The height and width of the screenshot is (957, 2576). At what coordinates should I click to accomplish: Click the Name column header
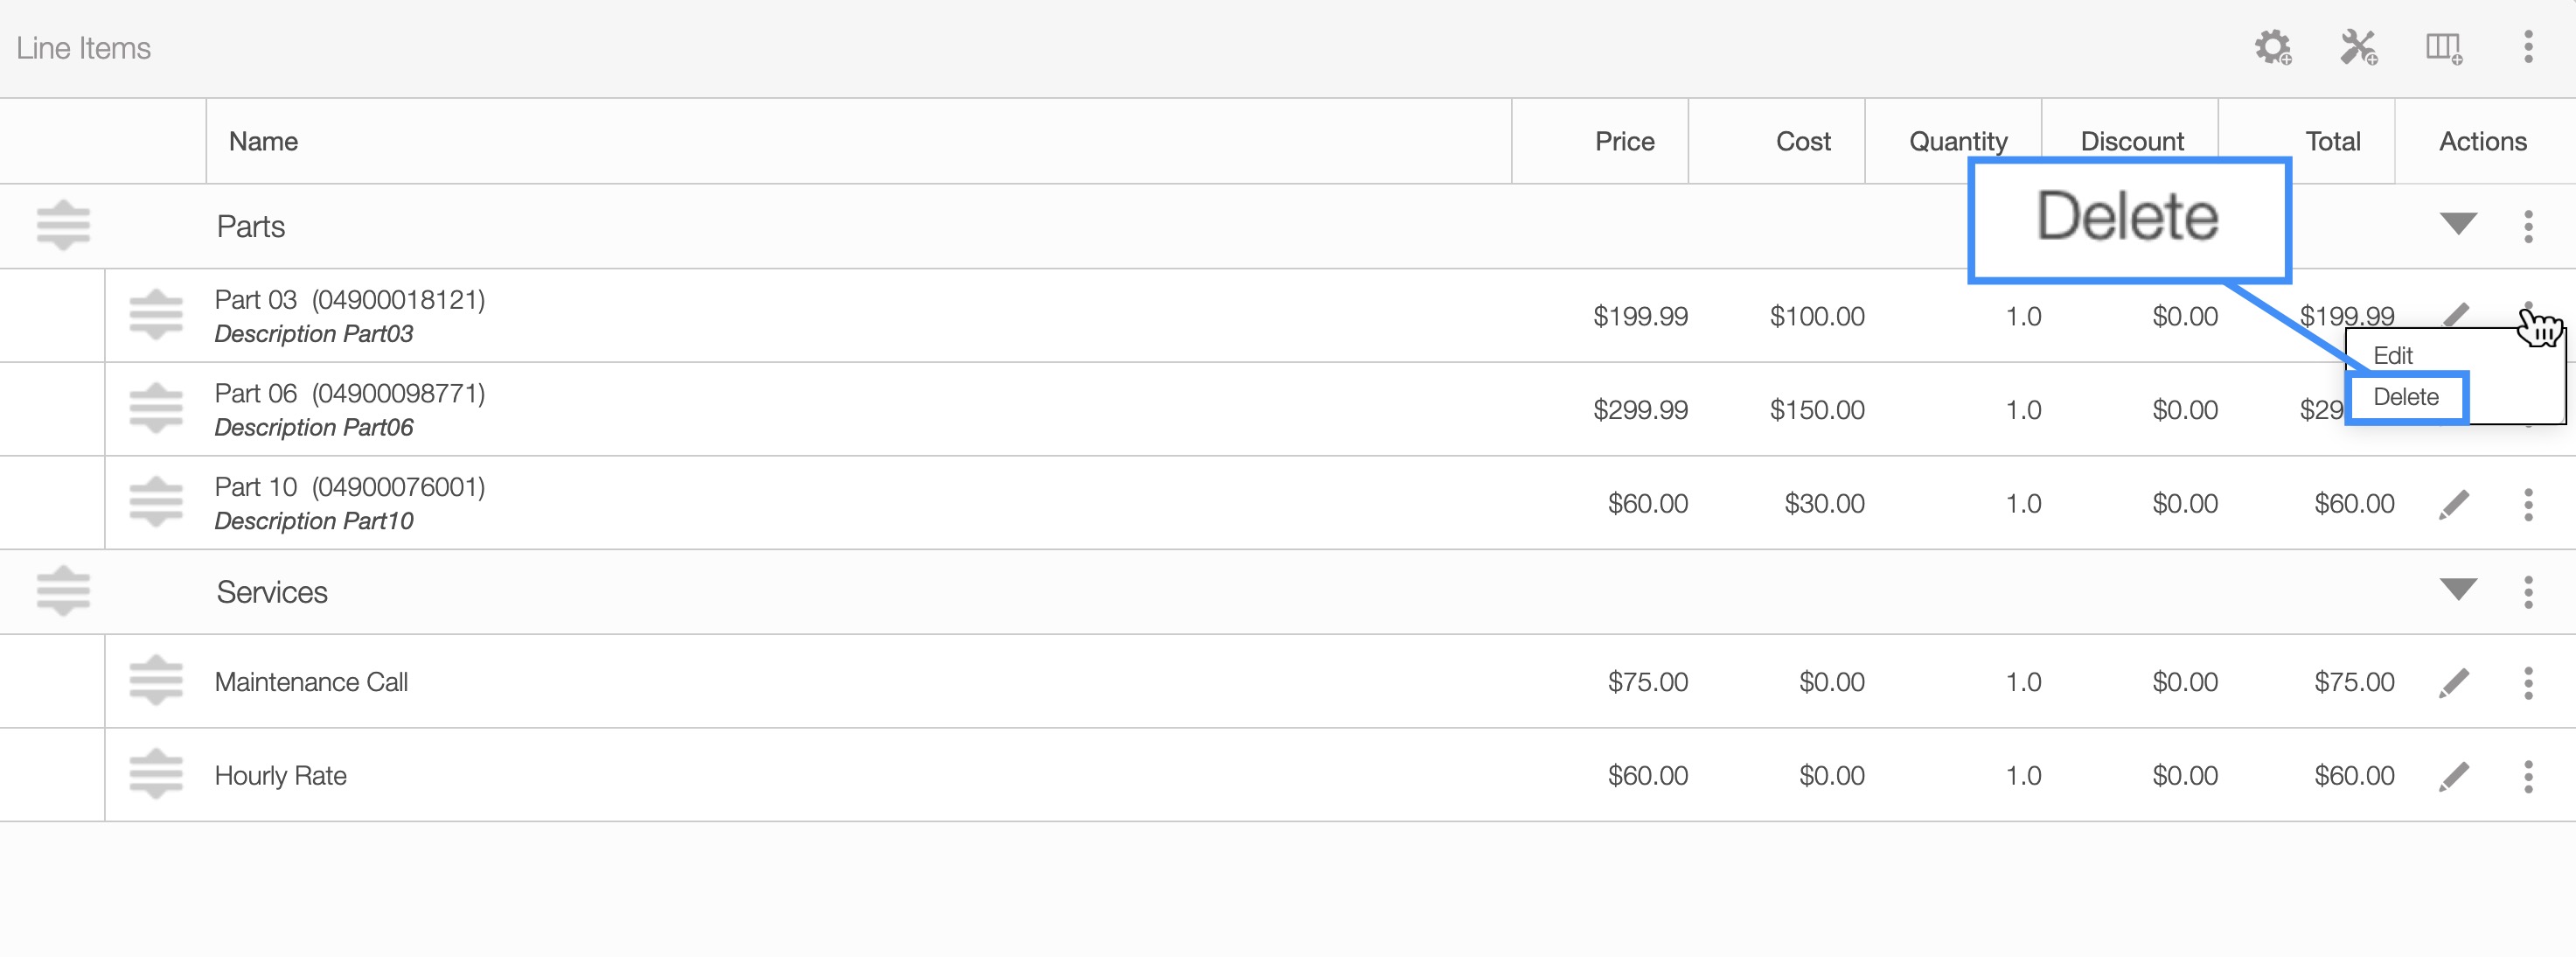263,141
